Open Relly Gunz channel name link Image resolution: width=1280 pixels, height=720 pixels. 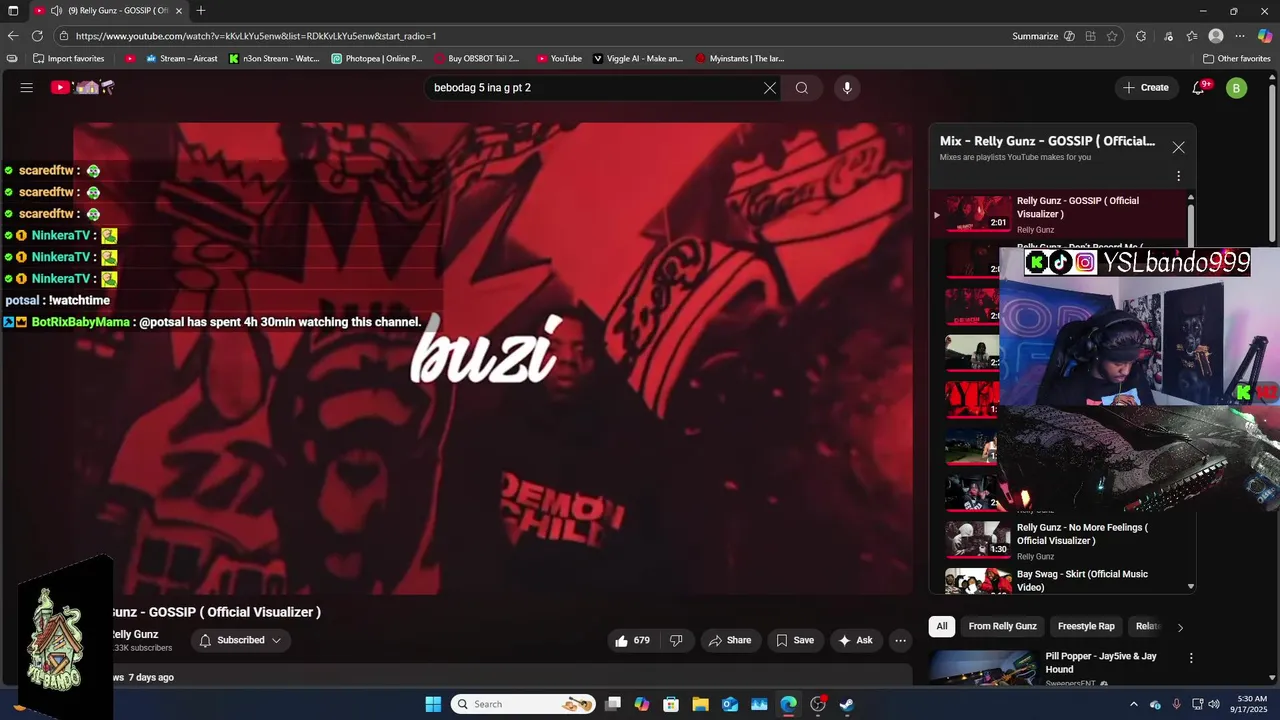point(134,634)
